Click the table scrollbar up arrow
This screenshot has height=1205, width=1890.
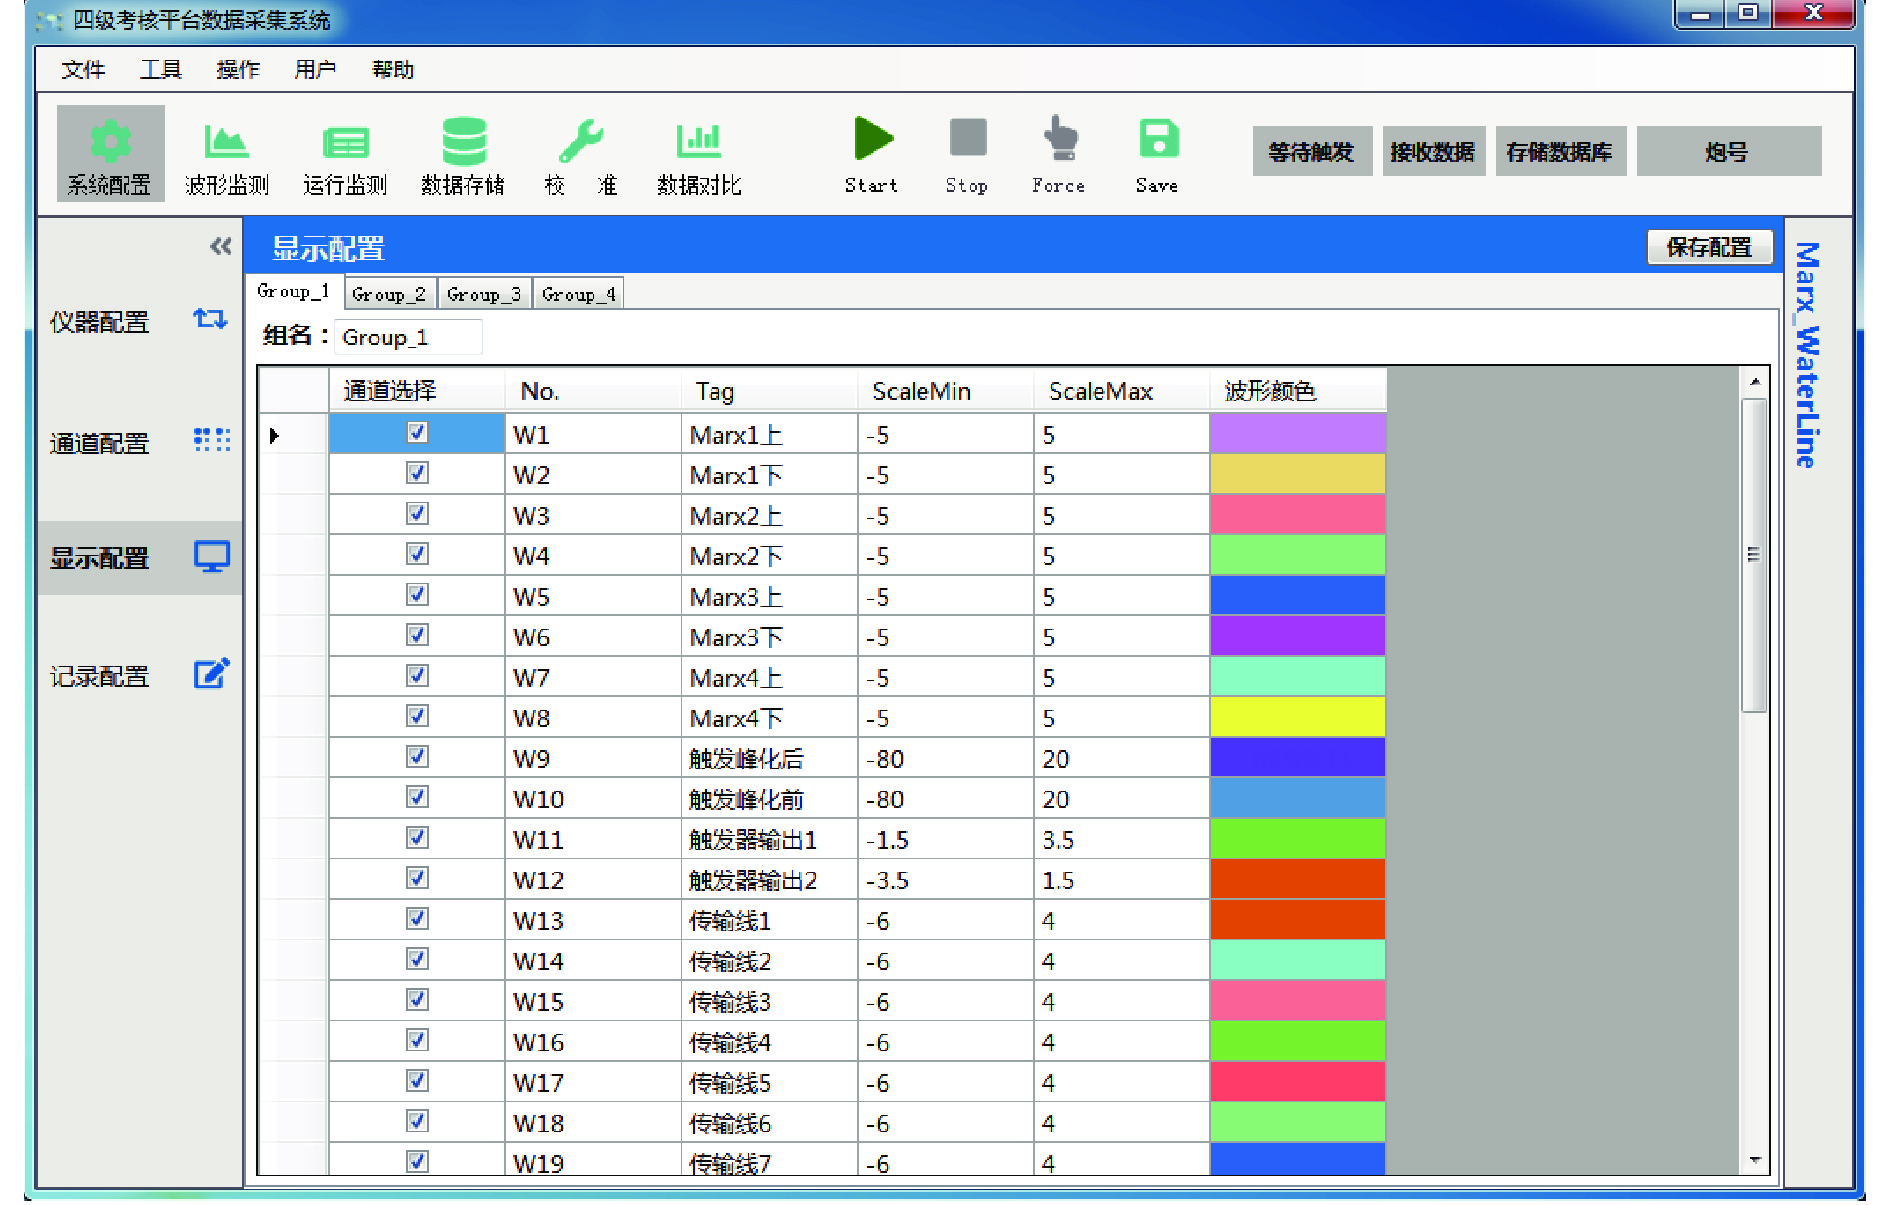tap(1754, 382)
